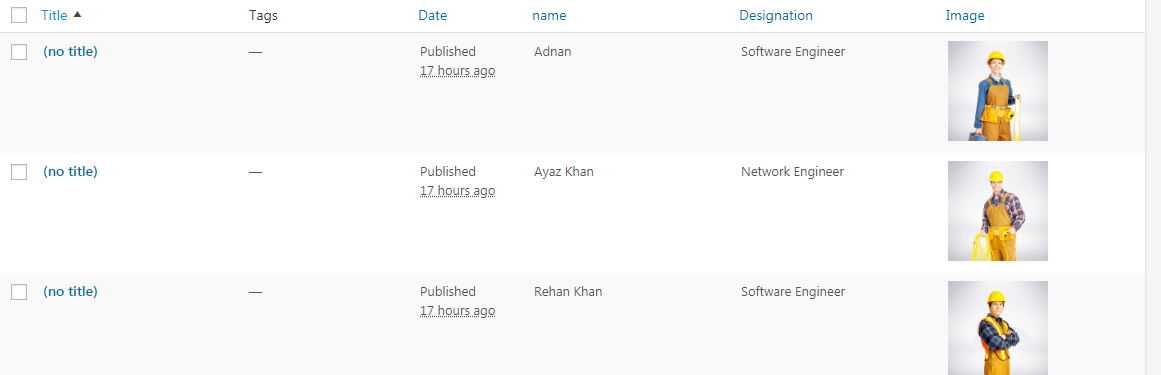This screenshot has height=375, width=1161.
Task: Click Rehan Khan's worker image thumbnail
Action: tap(997, 328)
